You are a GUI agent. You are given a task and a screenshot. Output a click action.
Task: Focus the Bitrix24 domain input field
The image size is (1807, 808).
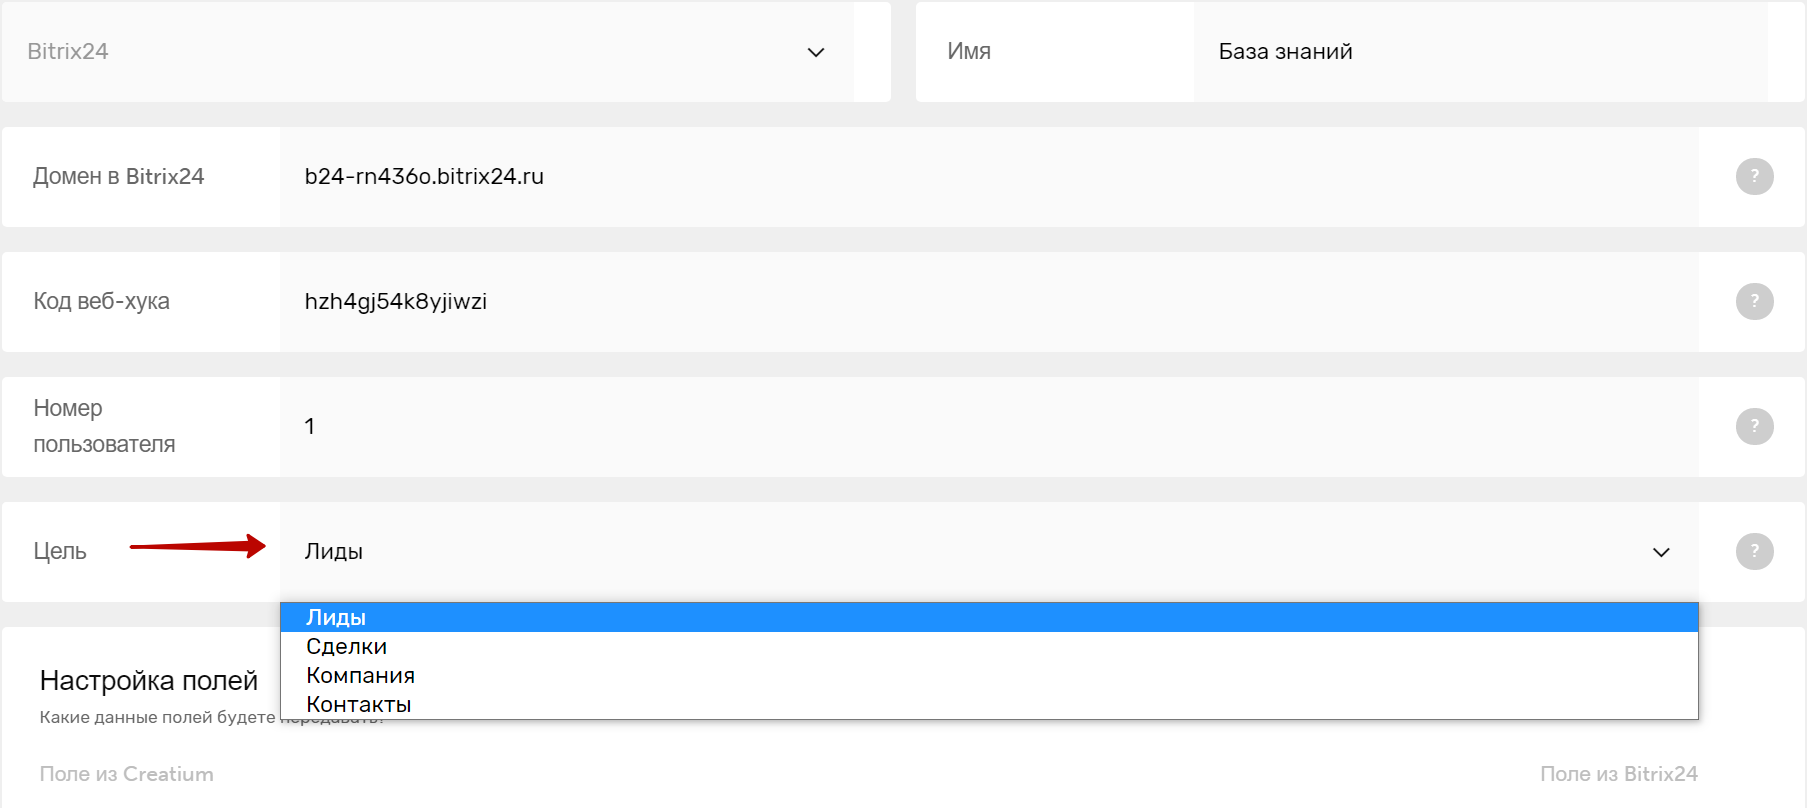(x=989, y=177)
